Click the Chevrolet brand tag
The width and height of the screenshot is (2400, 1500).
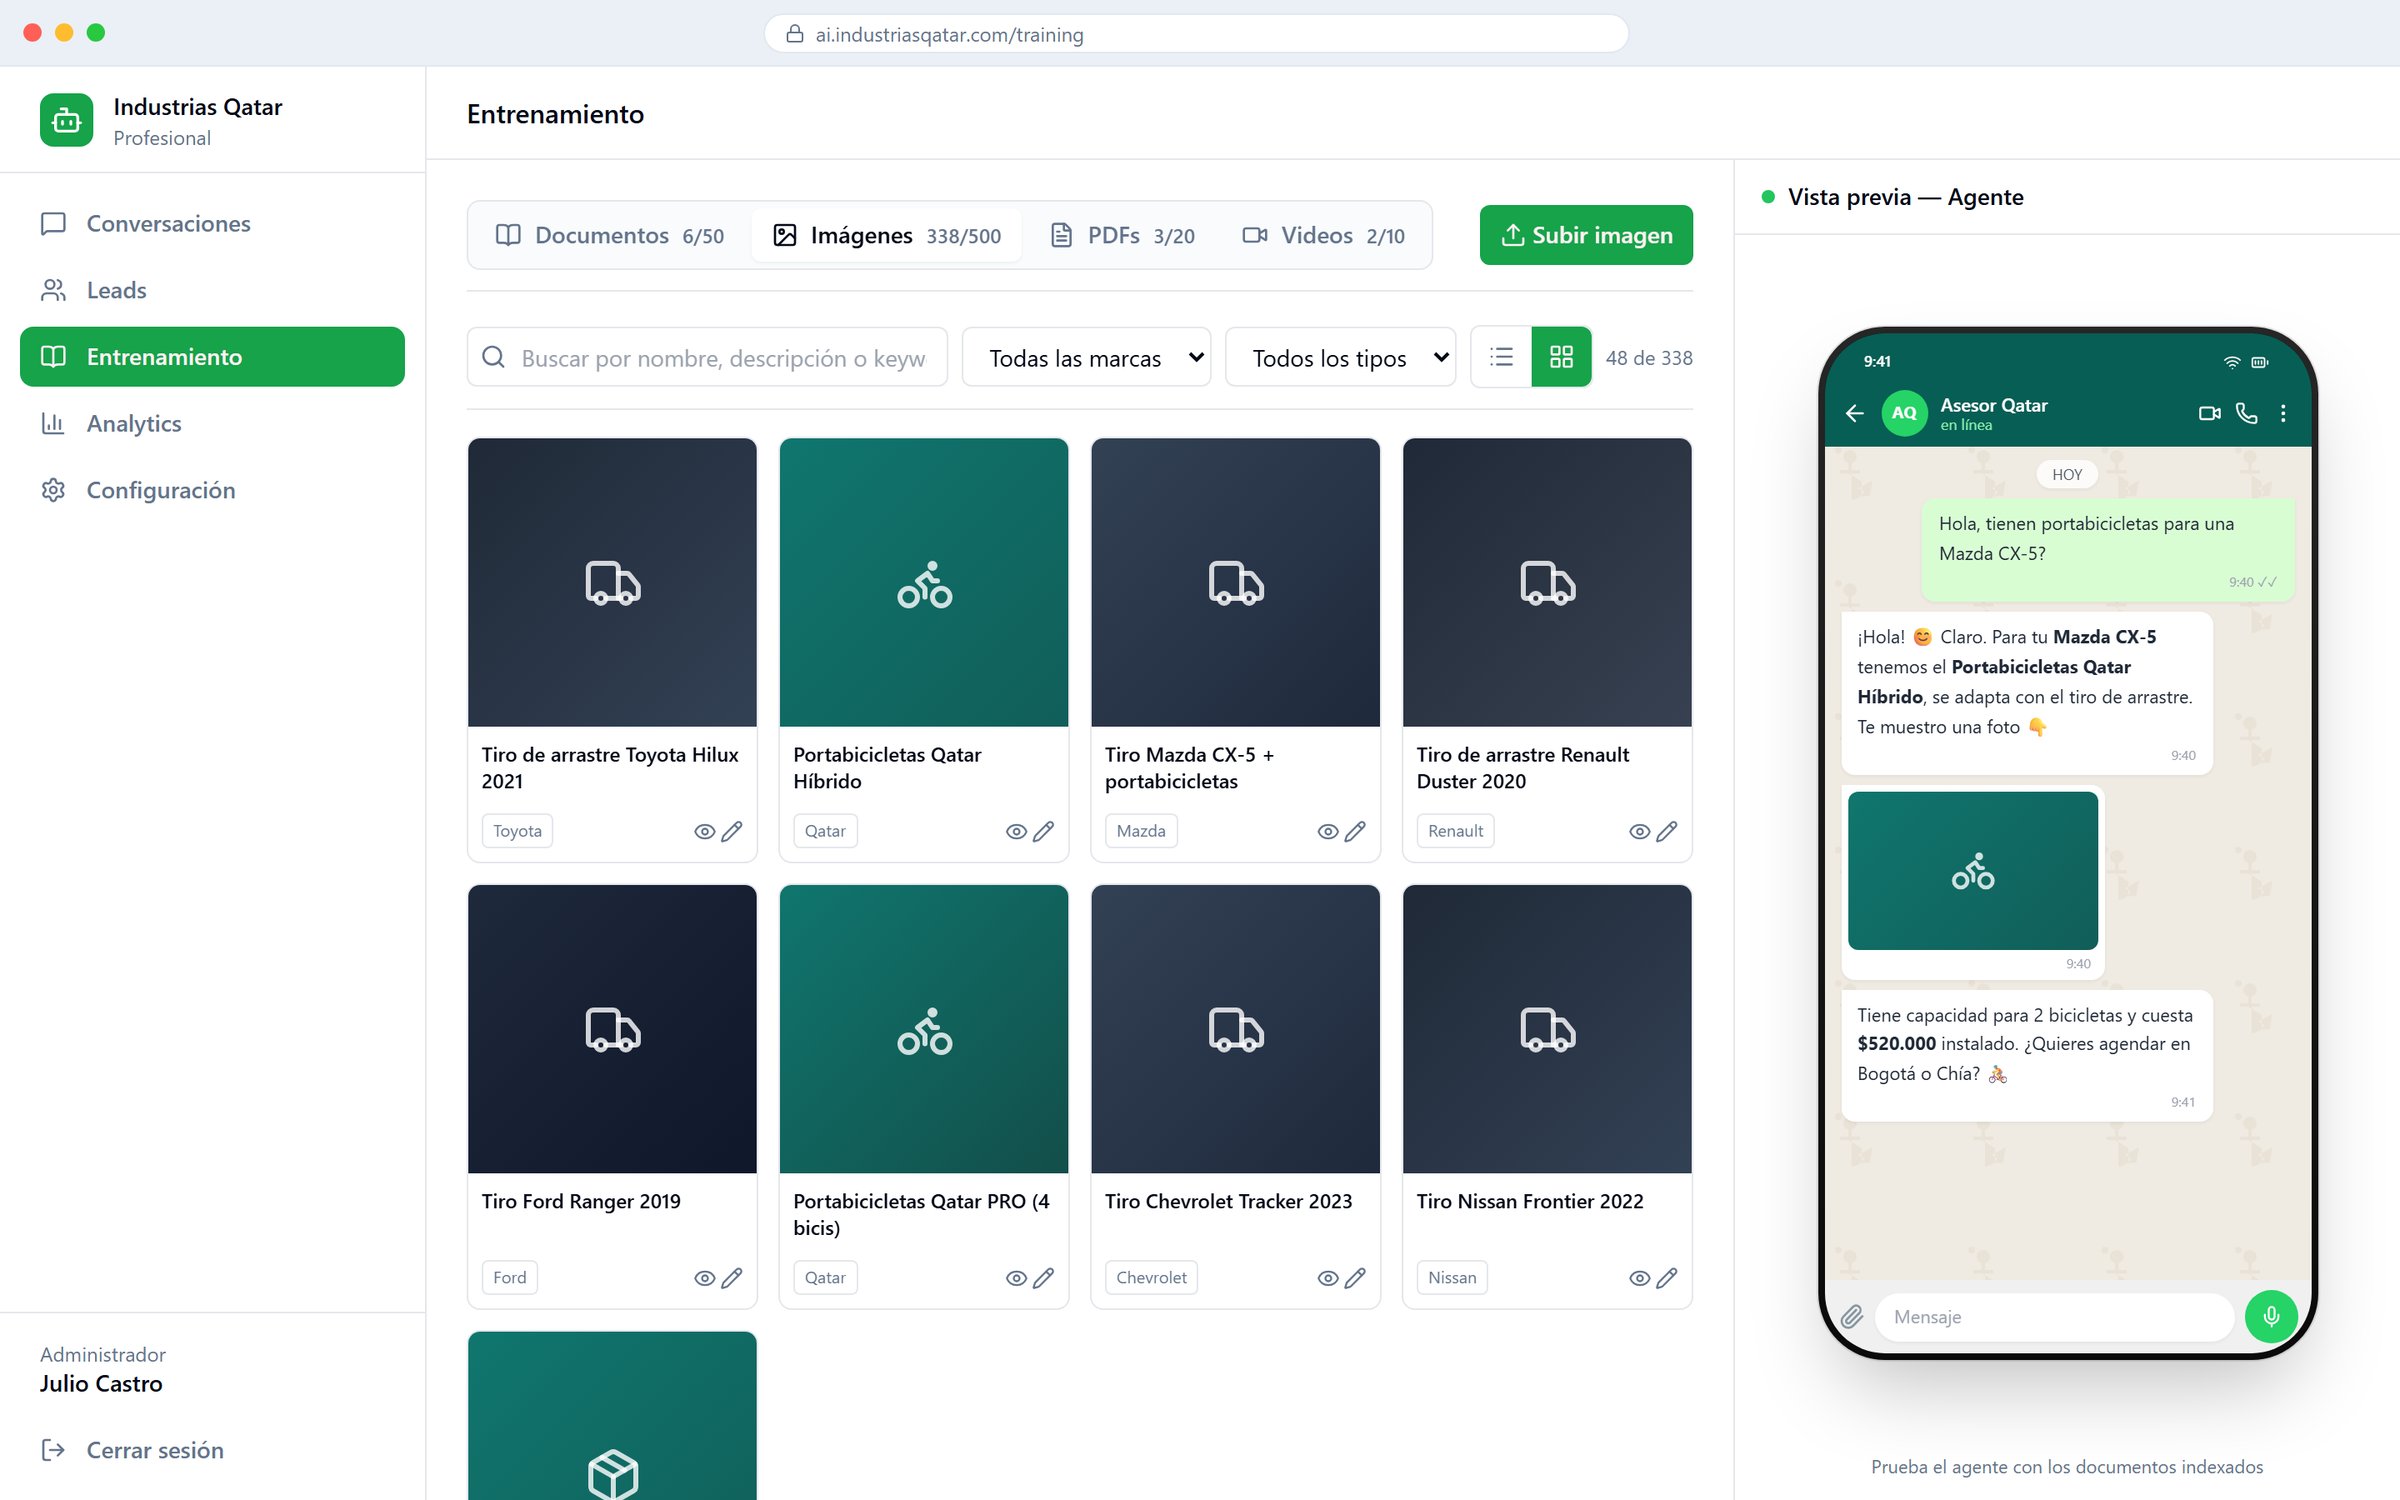1151,1277
